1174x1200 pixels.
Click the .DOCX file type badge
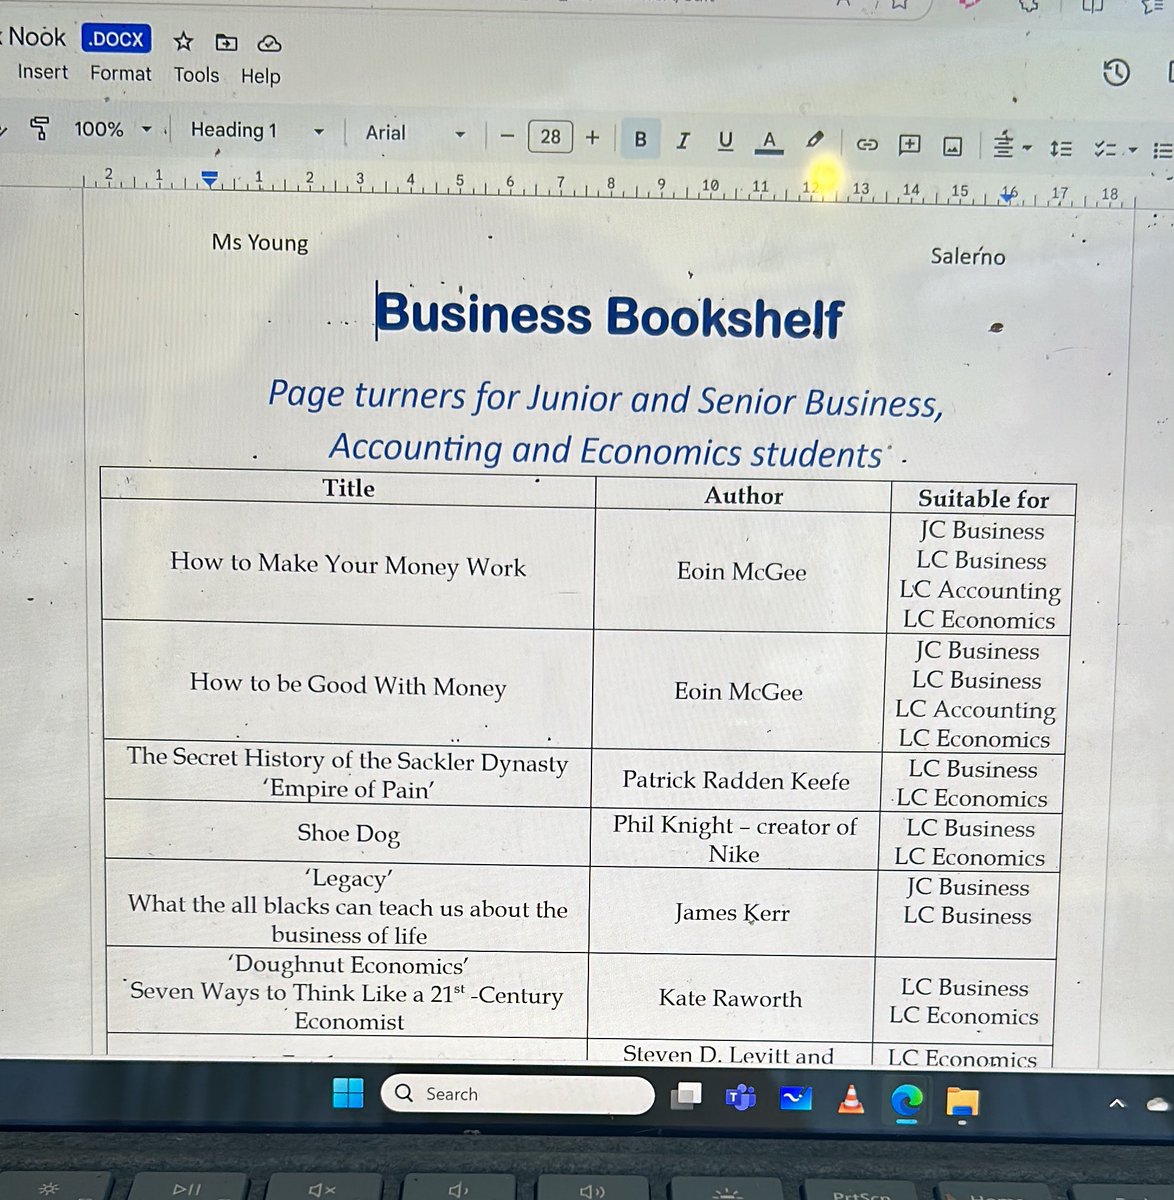(116, 39)
